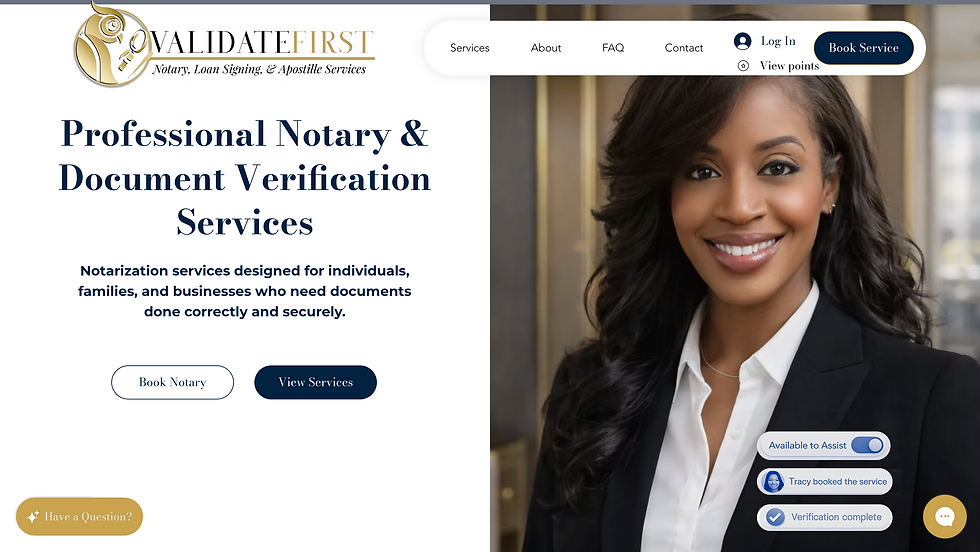
Task: Click the user avatar icon beside Log In
Action: tap(742, 41)
